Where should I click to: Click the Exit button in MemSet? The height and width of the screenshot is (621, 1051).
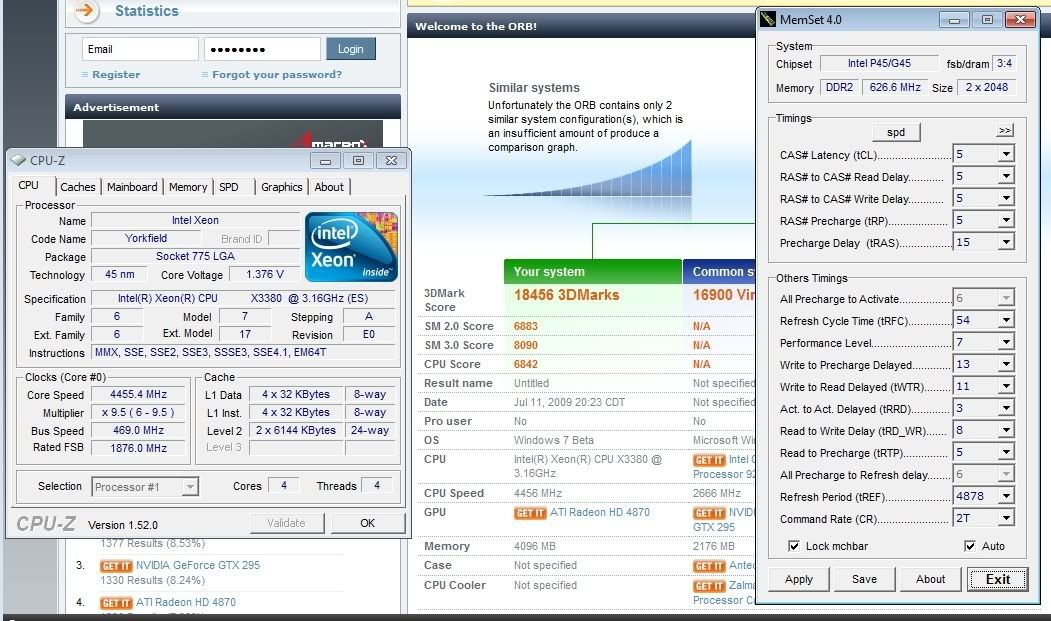(x=997, y=579)
